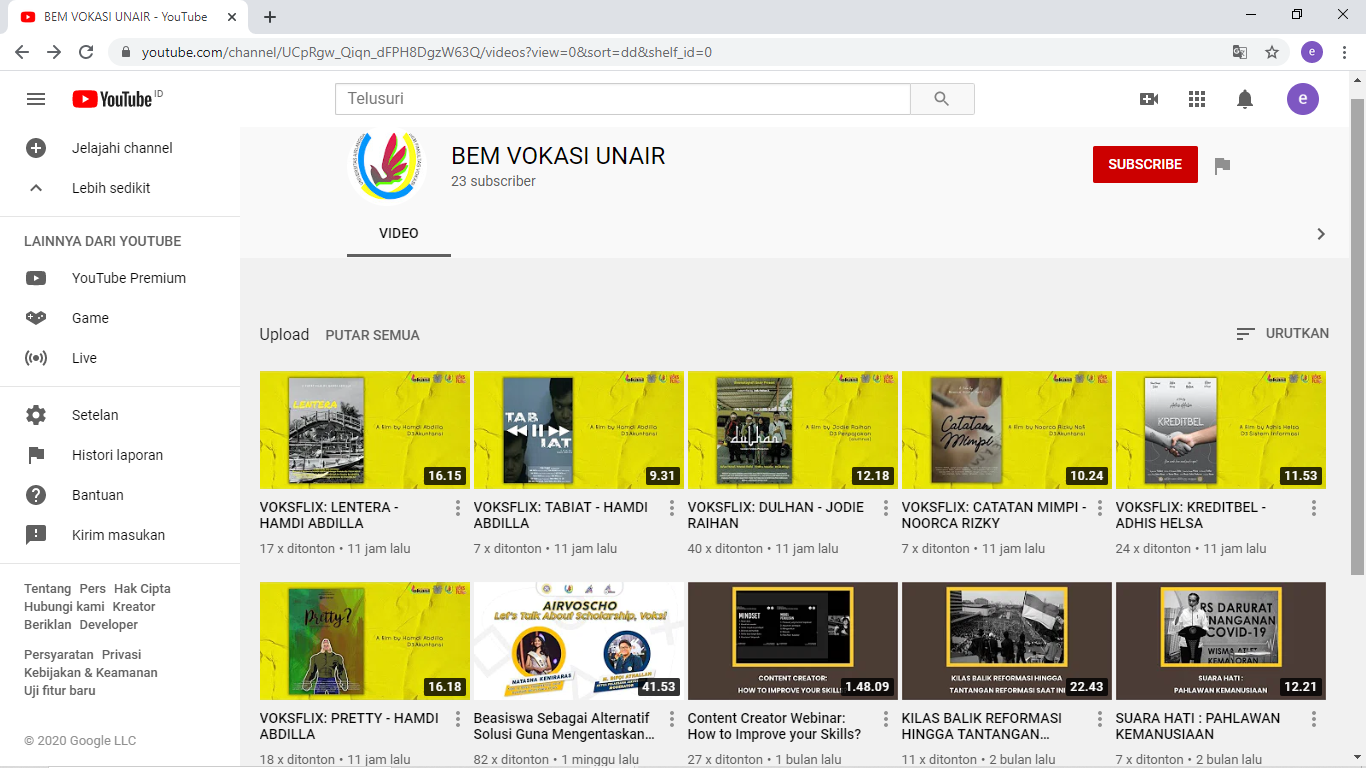Open options menu for VOKSFLIX: LENTERA video
Screen dimensions: 1366x768
pos(458,508)
